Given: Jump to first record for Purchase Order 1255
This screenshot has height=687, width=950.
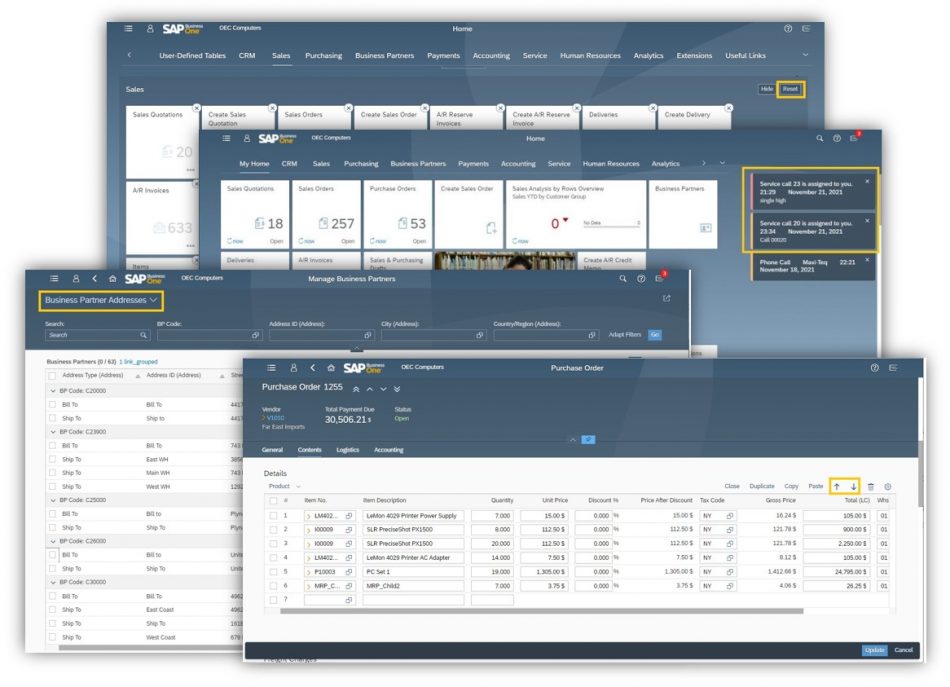Looking at the screenshot, I should tap(356, 389).
